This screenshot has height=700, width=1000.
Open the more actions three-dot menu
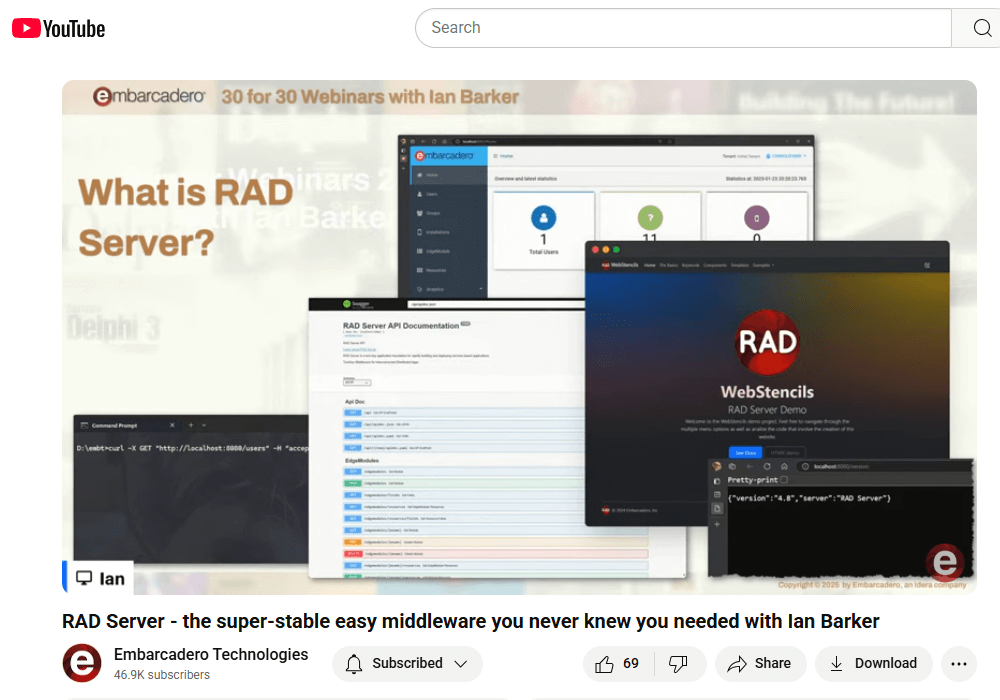[959, 664]
